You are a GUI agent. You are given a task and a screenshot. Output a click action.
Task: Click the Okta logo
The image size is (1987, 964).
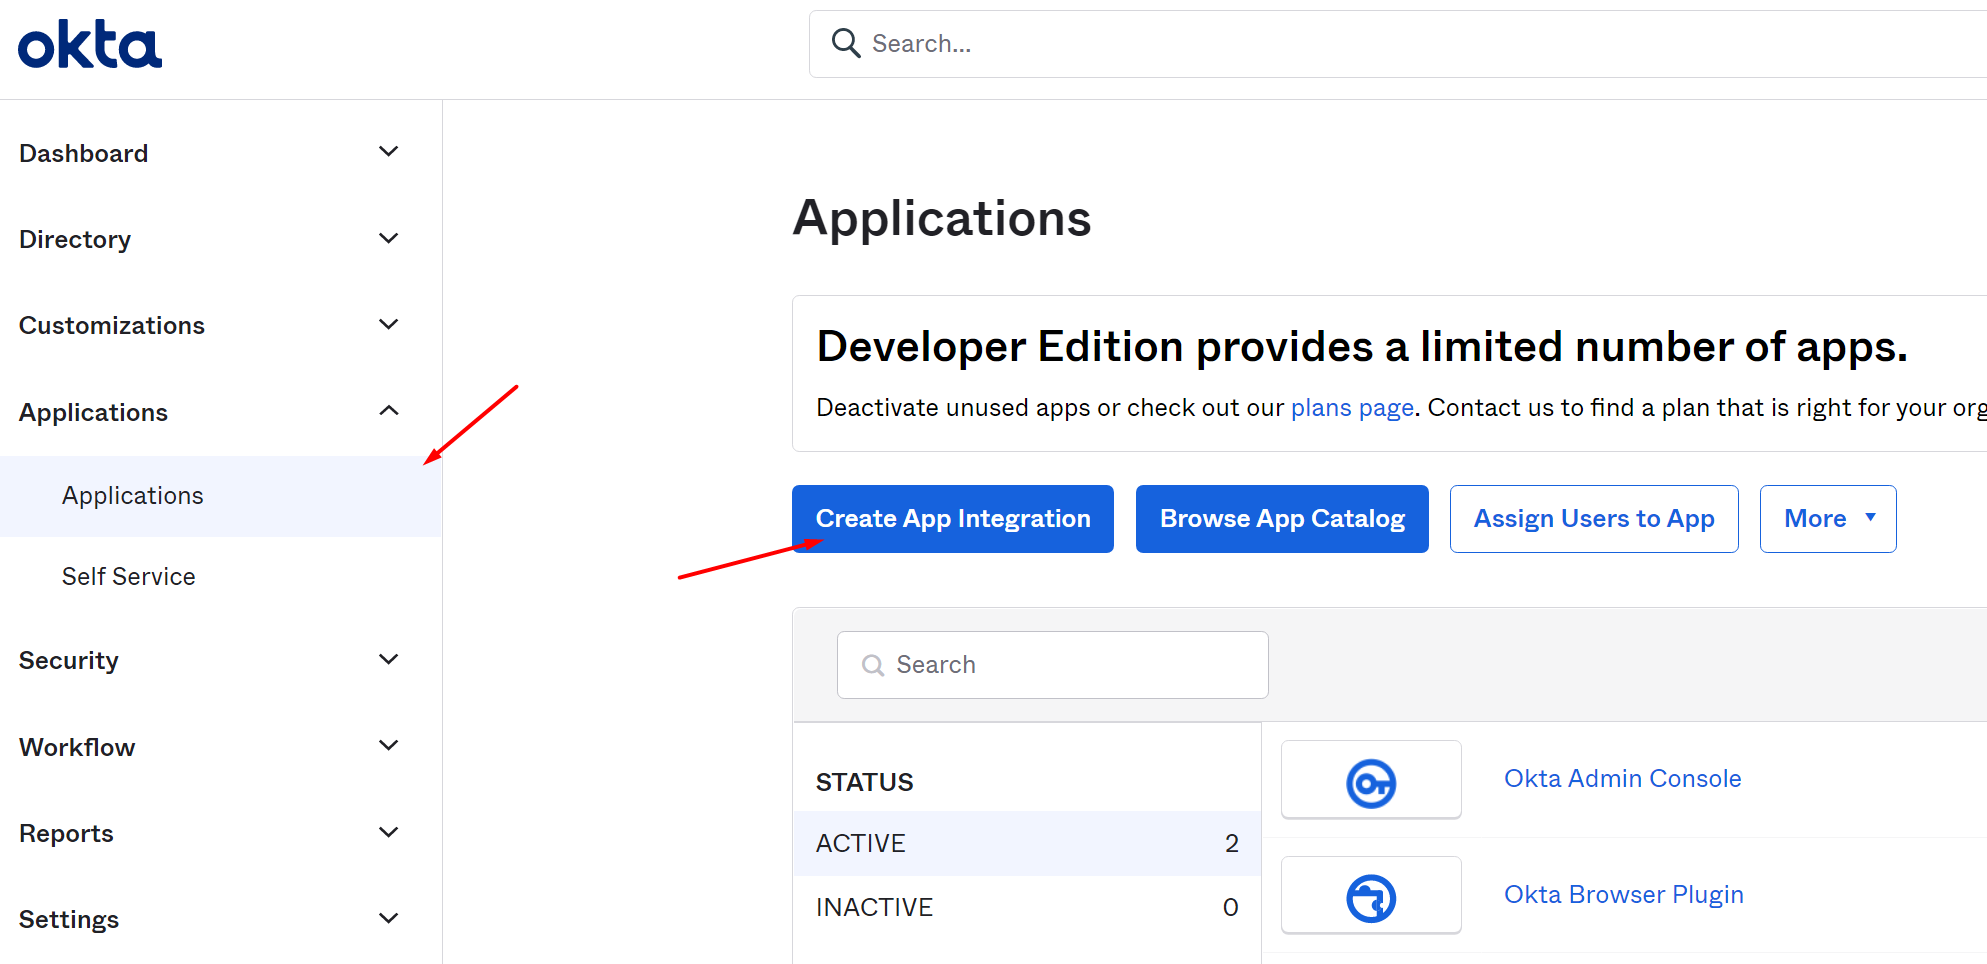[x=90, y=45]
